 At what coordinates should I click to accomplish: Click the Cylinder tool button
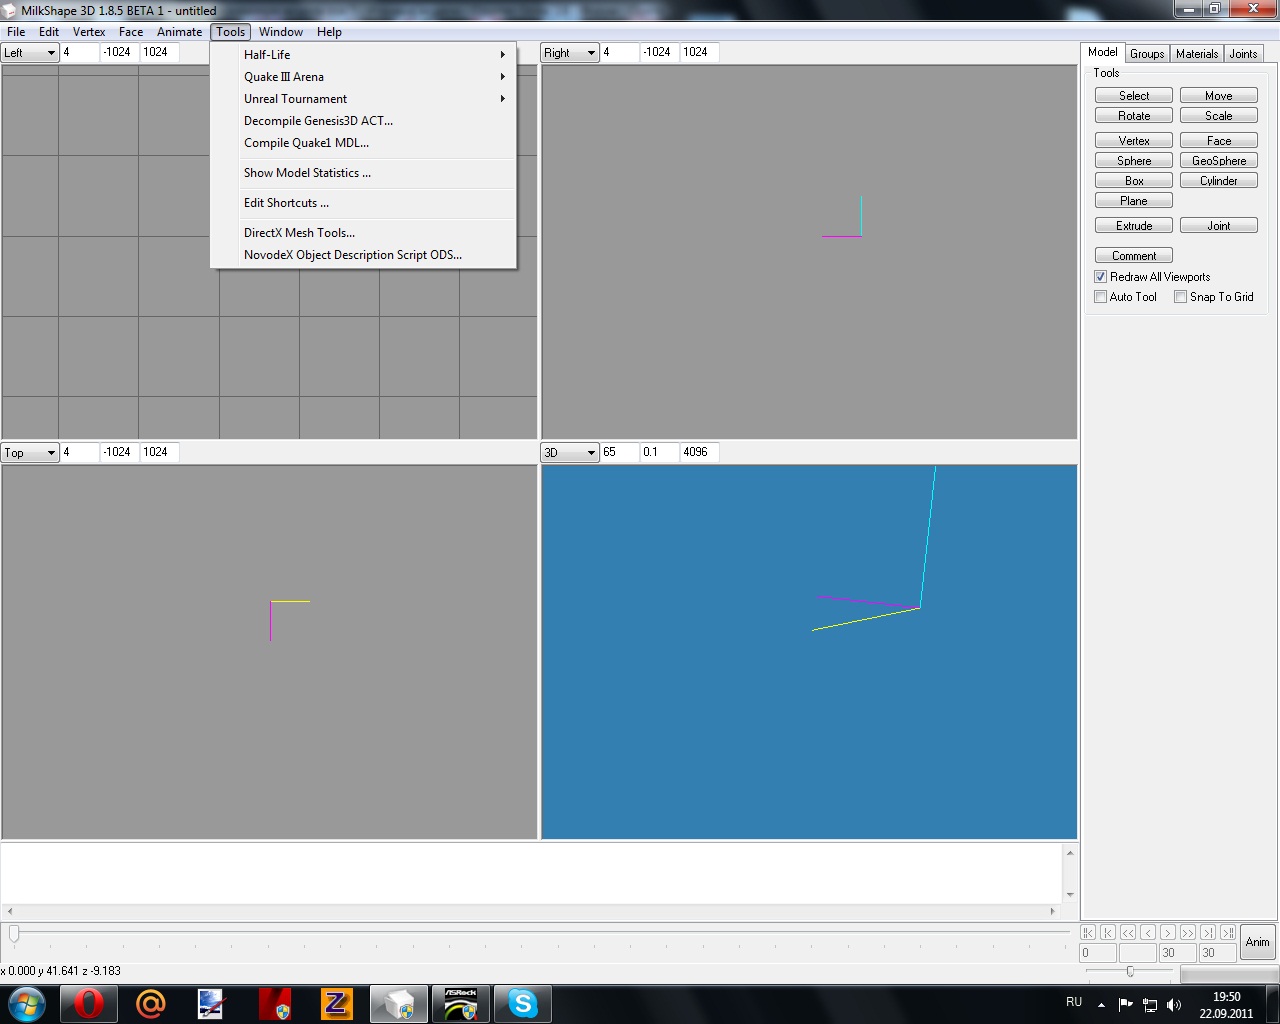1219,181
